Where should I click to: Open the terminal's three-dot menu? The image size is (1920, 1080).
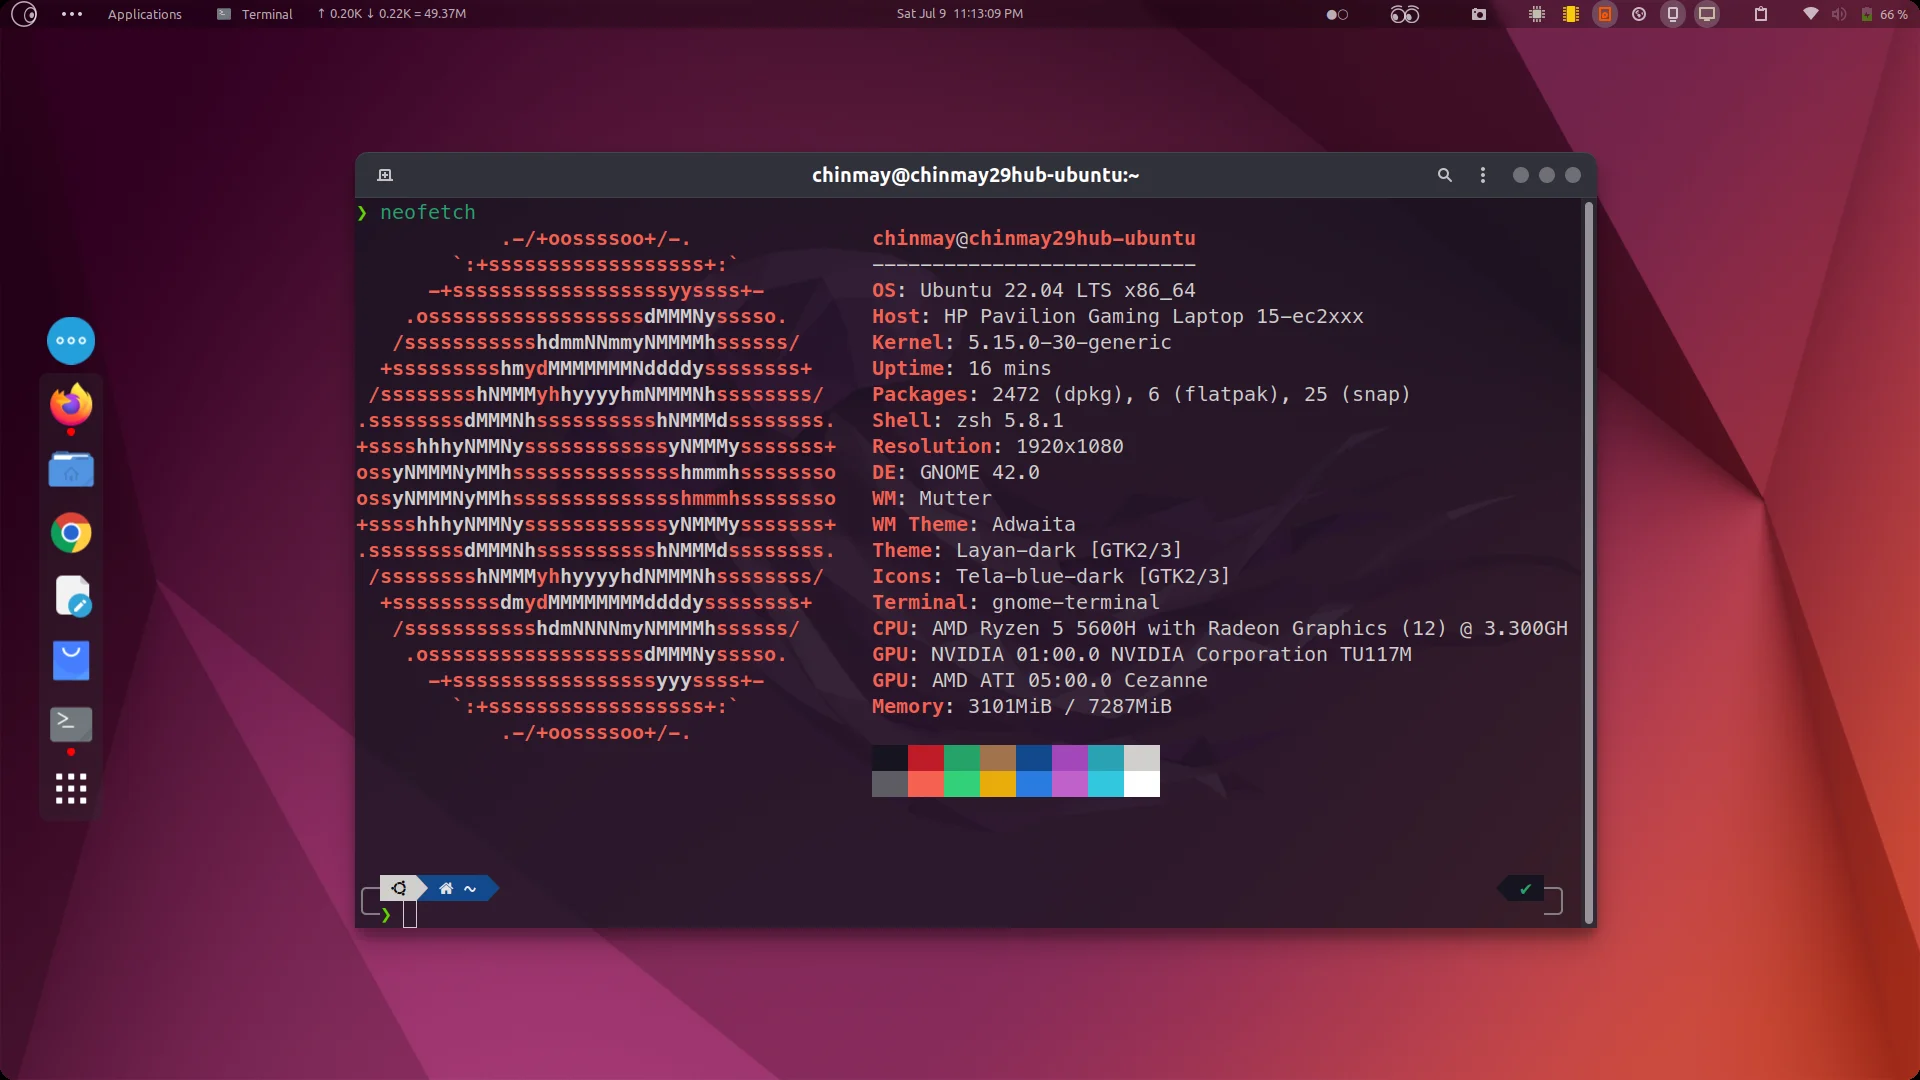click(1483, 175)
